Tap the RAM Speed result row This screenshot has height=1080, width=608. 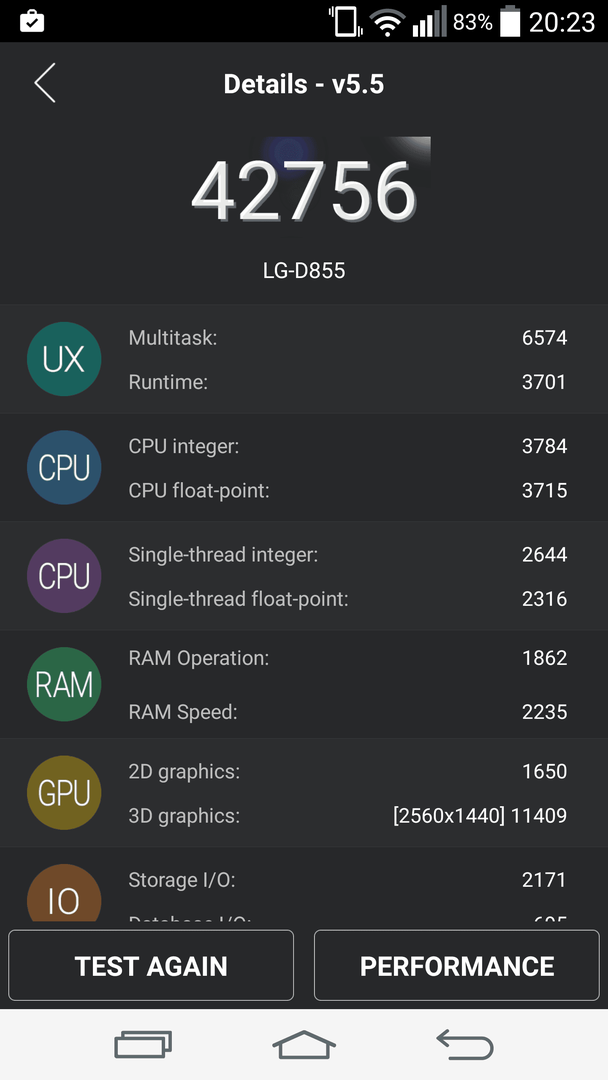click(348, 712)
